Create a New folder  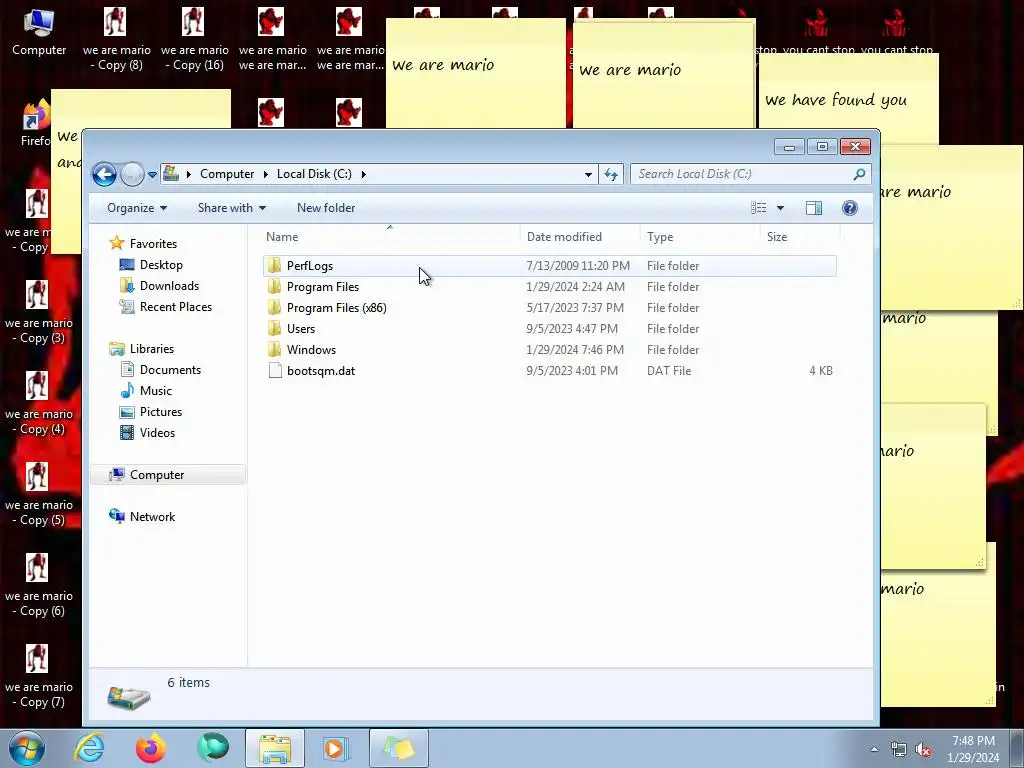pyautogui.click(x=326, y=208)
